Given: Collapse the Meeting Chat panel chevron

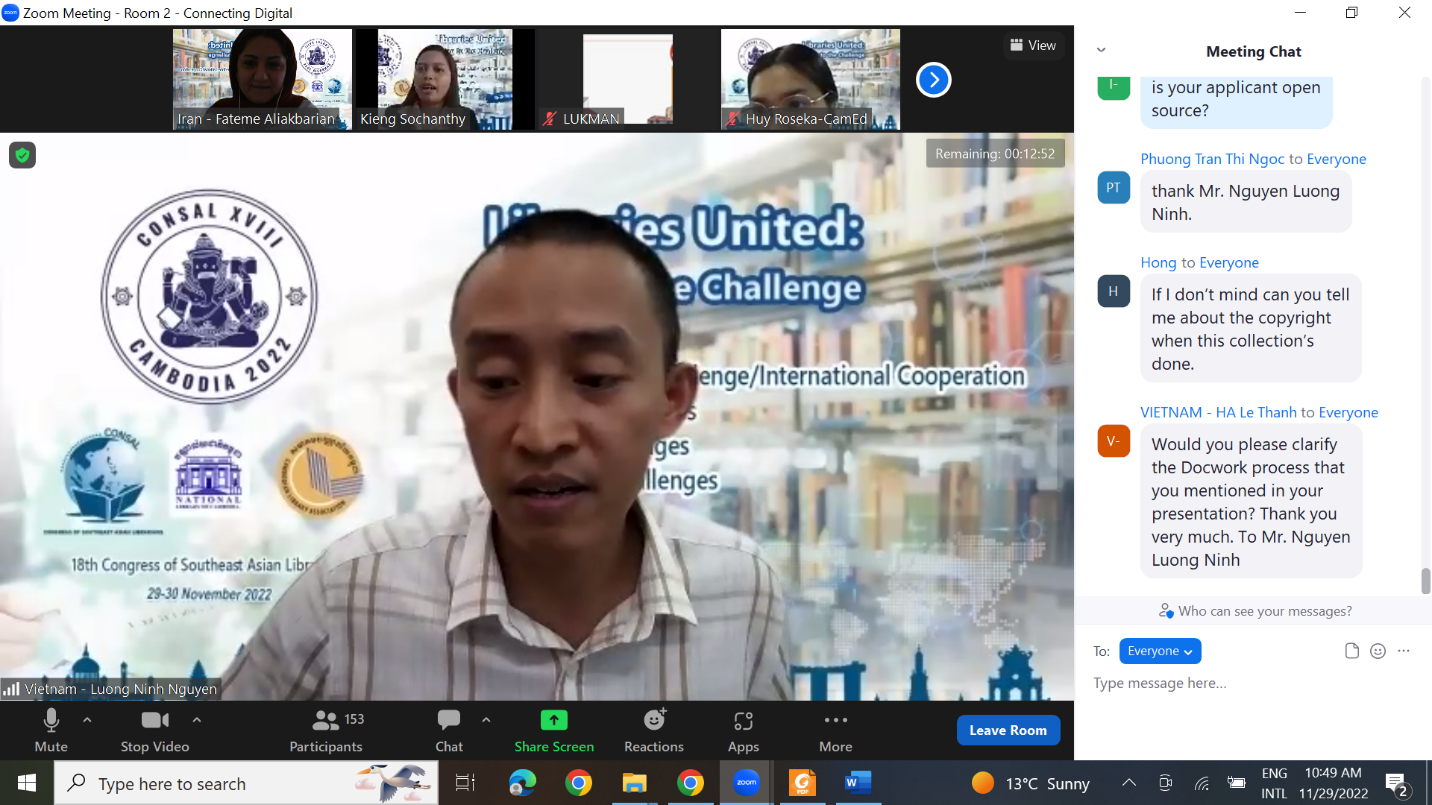Looking at the screenshot, I should pyautogui.click(x=1101, y=50).
